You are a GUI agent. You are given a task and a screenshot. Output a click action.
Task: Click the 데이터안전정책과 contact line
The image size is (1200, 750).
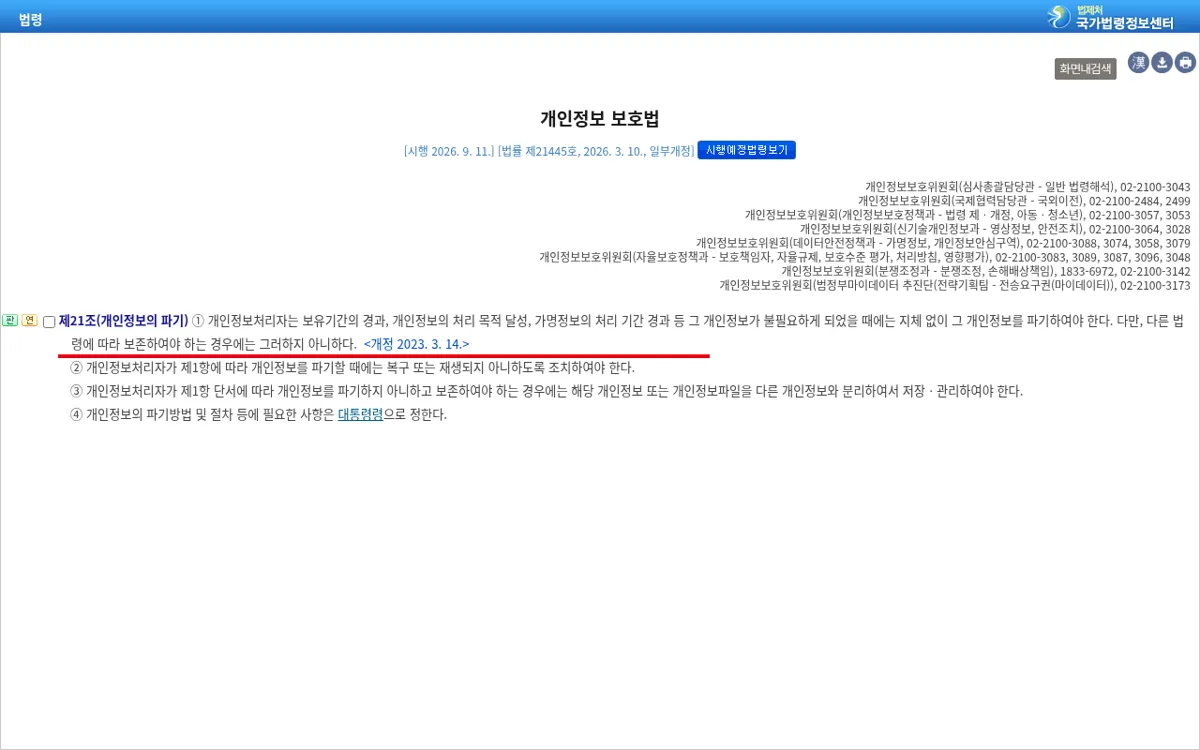point(943,243)
